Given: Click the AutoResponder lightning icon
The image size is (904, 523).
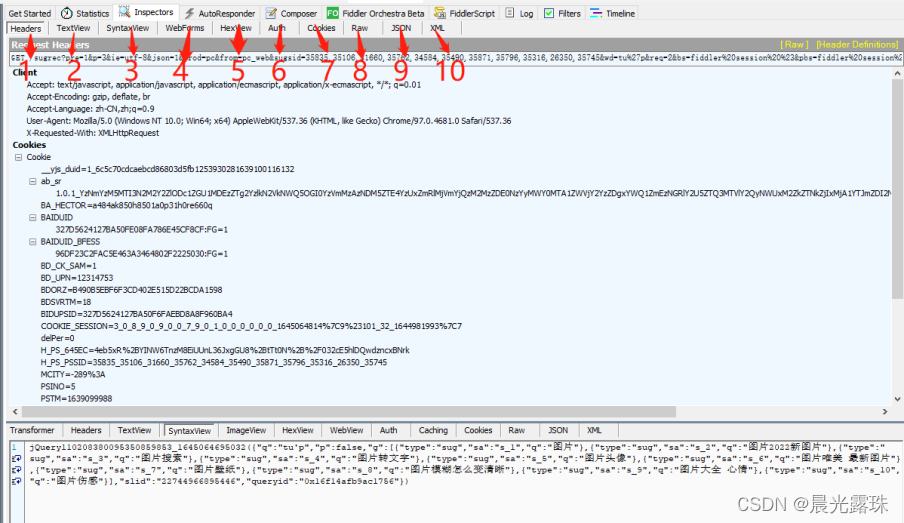Looking at the screenshot, I should click(189, 13).
